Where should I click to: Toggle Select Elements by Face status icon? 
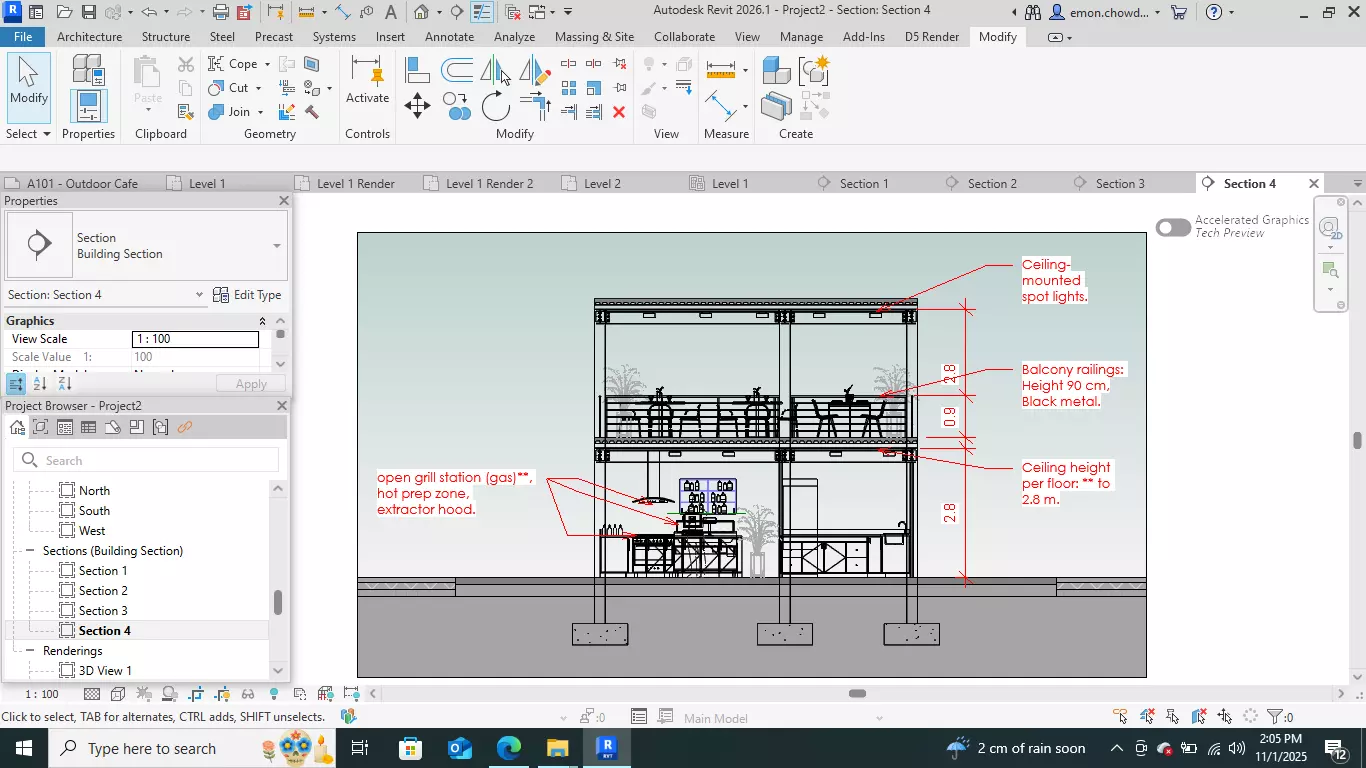pyautogui.click(x=1198, y=717)
